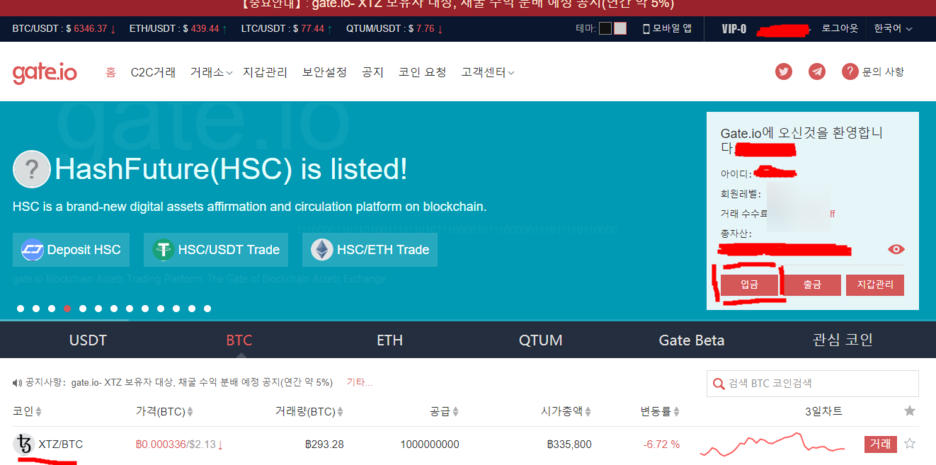936x465 pixels.
Task: Sort by 코인 column arrows
Action: pos(39,411)
